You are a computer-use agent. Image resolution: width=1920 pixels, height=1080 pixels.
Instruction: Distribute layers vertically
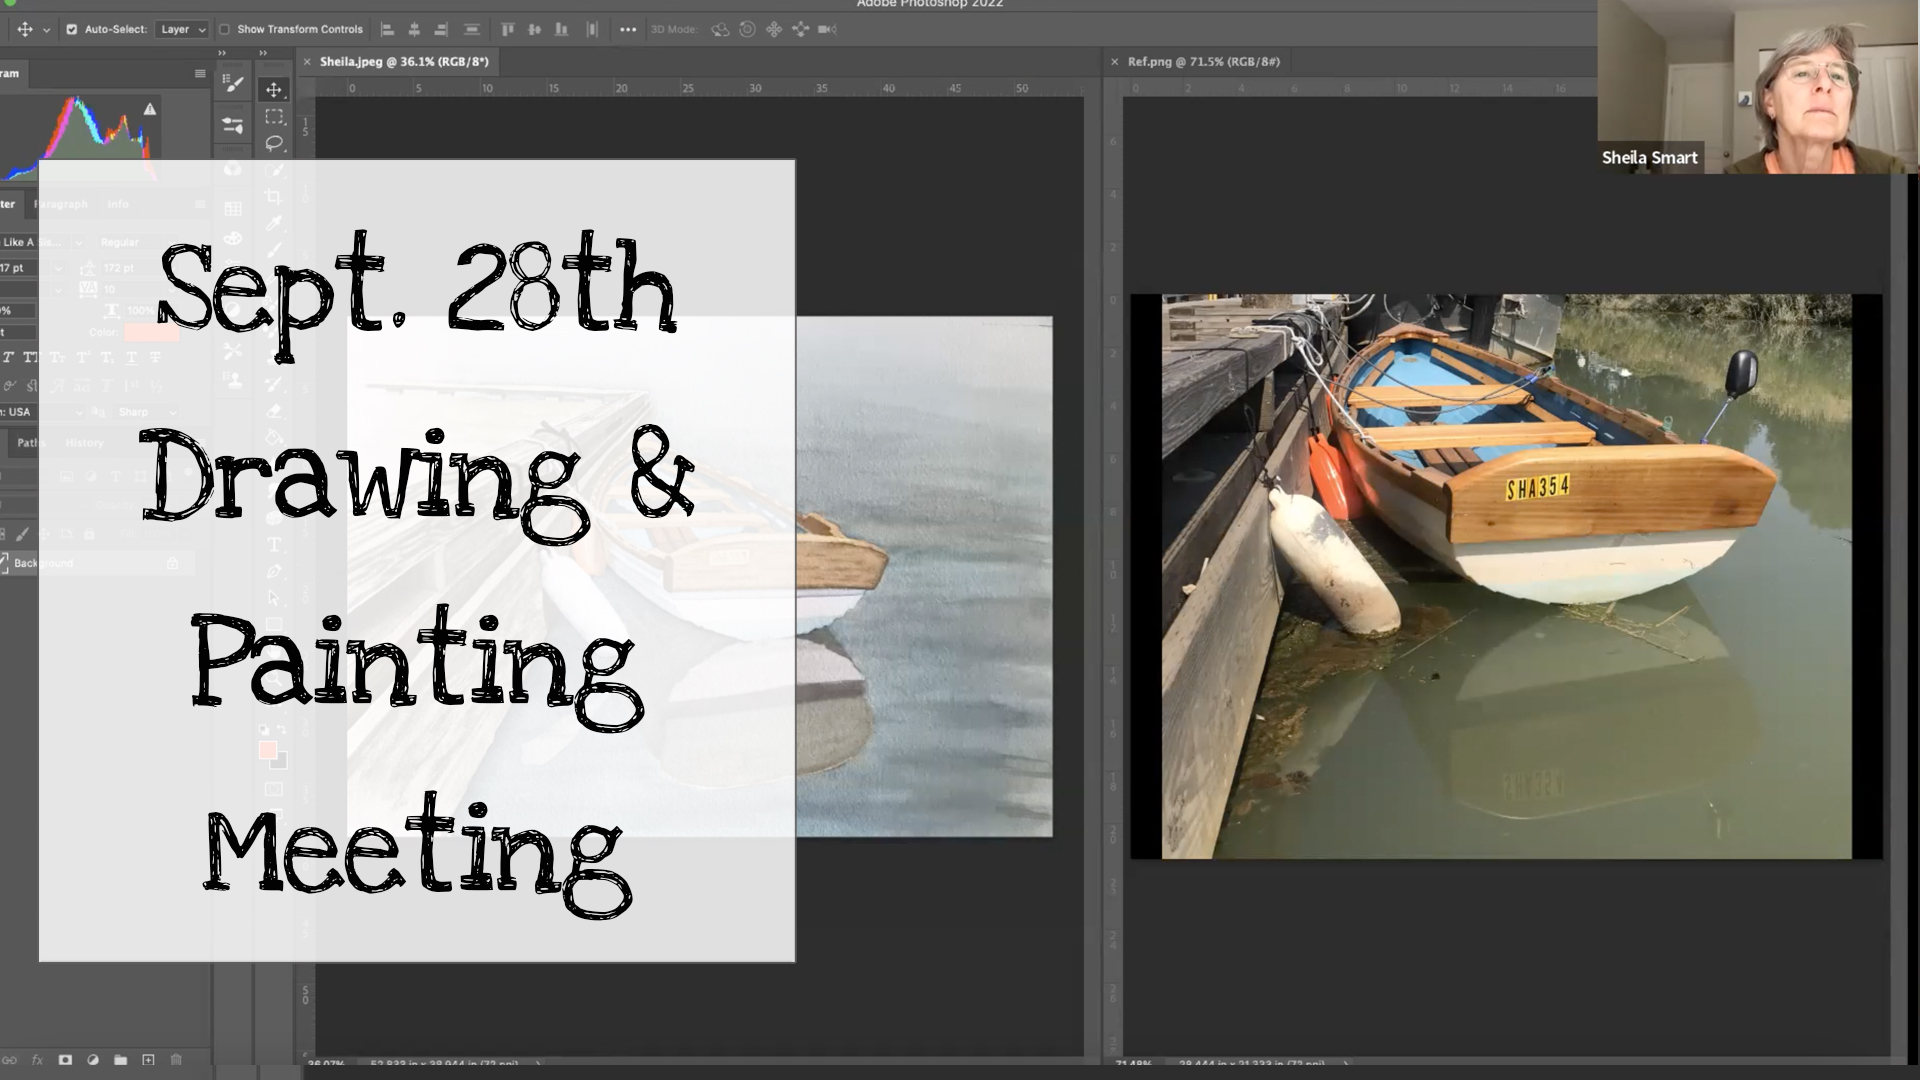point(592,29)
